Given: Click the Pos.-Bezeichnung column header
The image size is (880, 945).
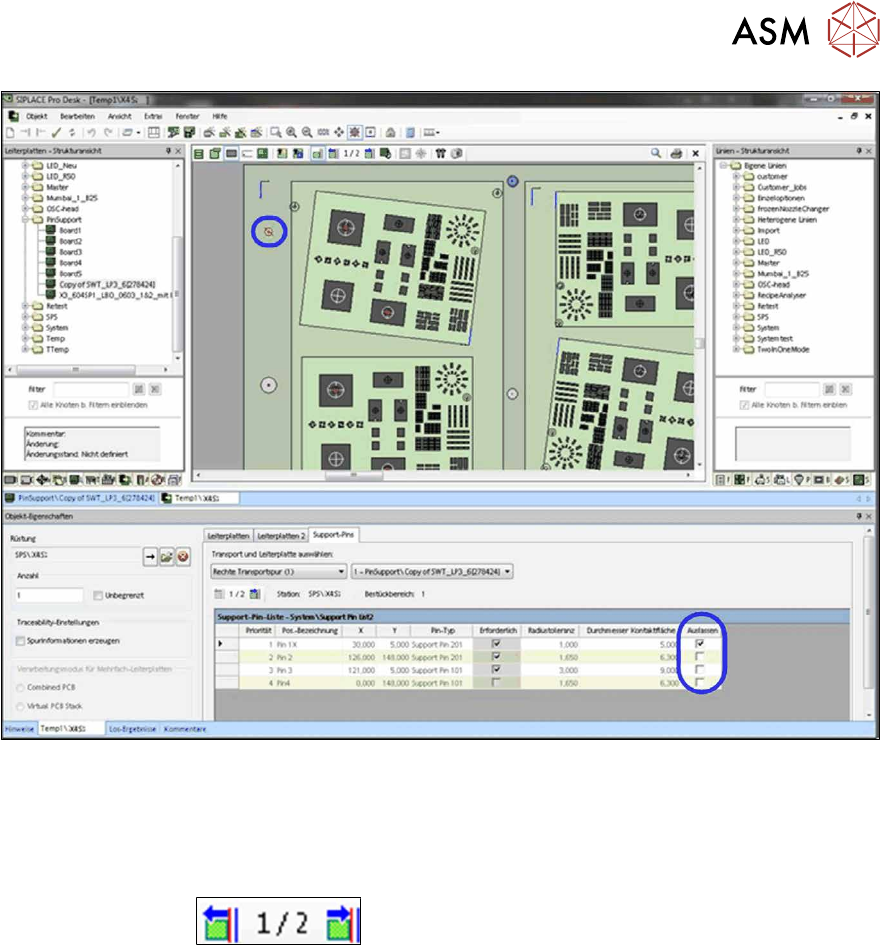Looking at the screenshot, I should click(310, 630).
